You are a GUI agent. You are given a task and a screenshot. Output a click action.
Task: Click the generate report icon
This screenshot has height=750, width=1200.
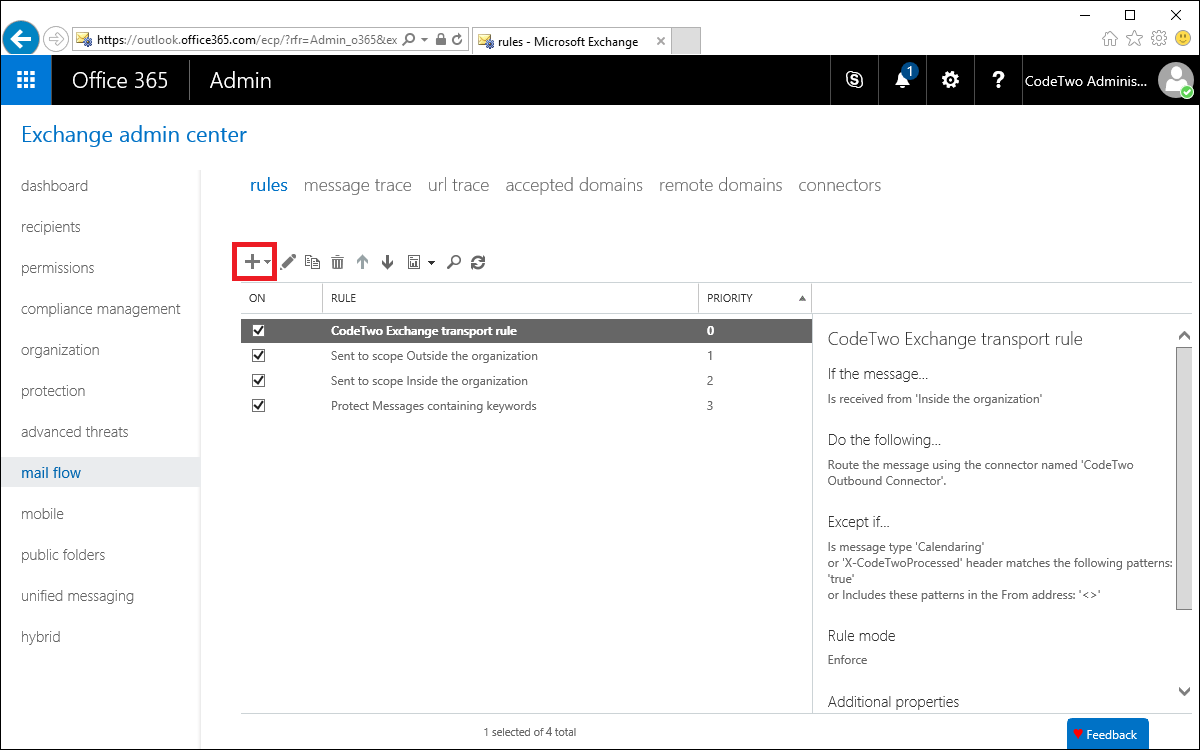[x=414, y=262]
